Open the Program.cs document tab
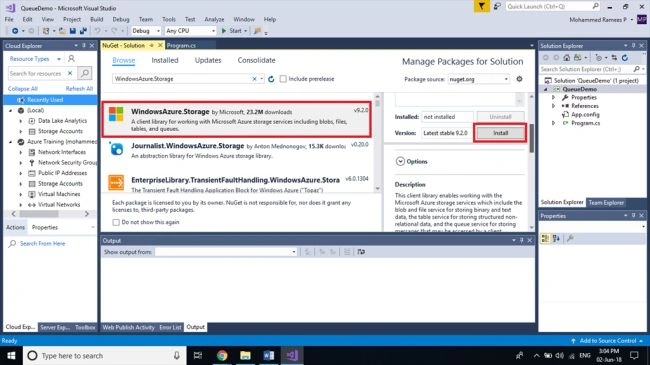Image resolution: width=650 pixels, height=365 pixels. pos(181,46)
